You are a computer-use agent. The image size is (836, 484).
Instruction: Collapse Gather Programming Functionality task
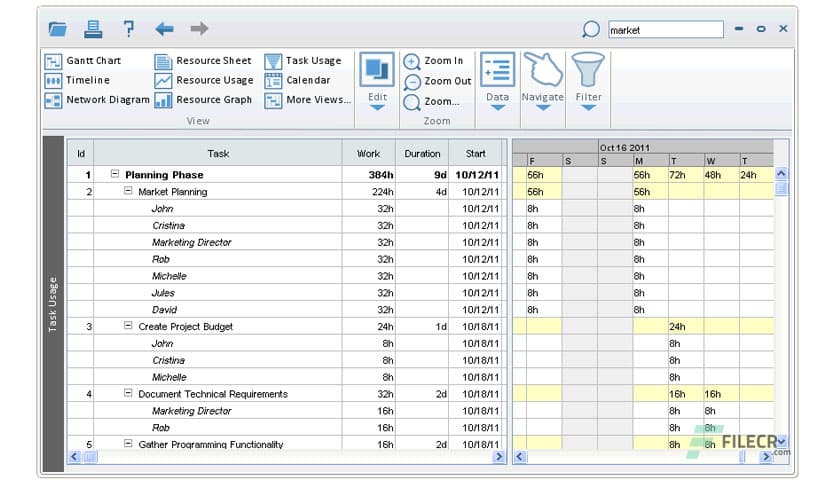[x=128, y=443]
